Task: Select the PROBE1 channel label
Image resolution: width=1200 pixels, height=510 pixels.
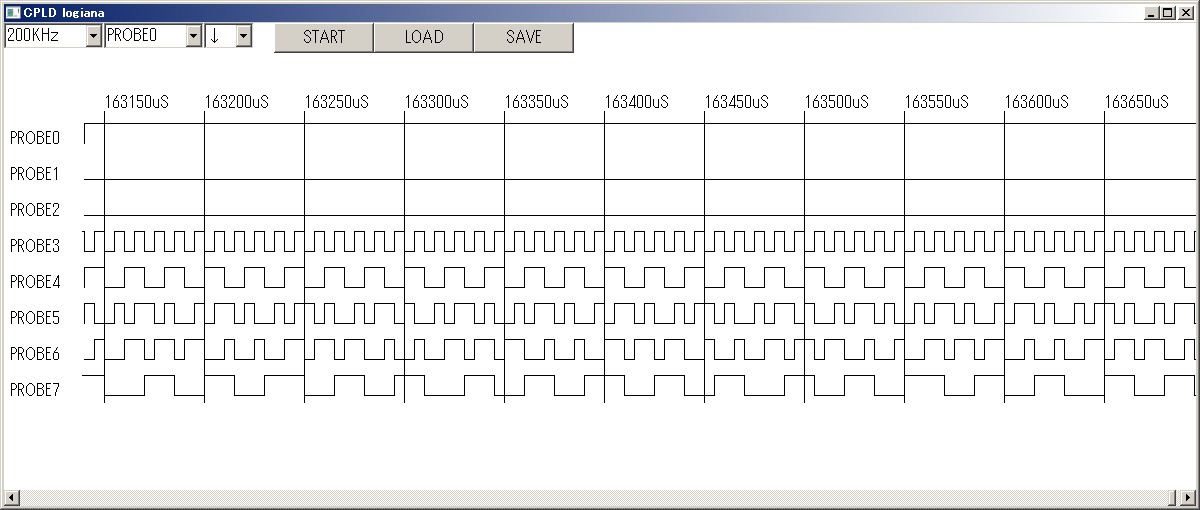Action: point(35,173)
